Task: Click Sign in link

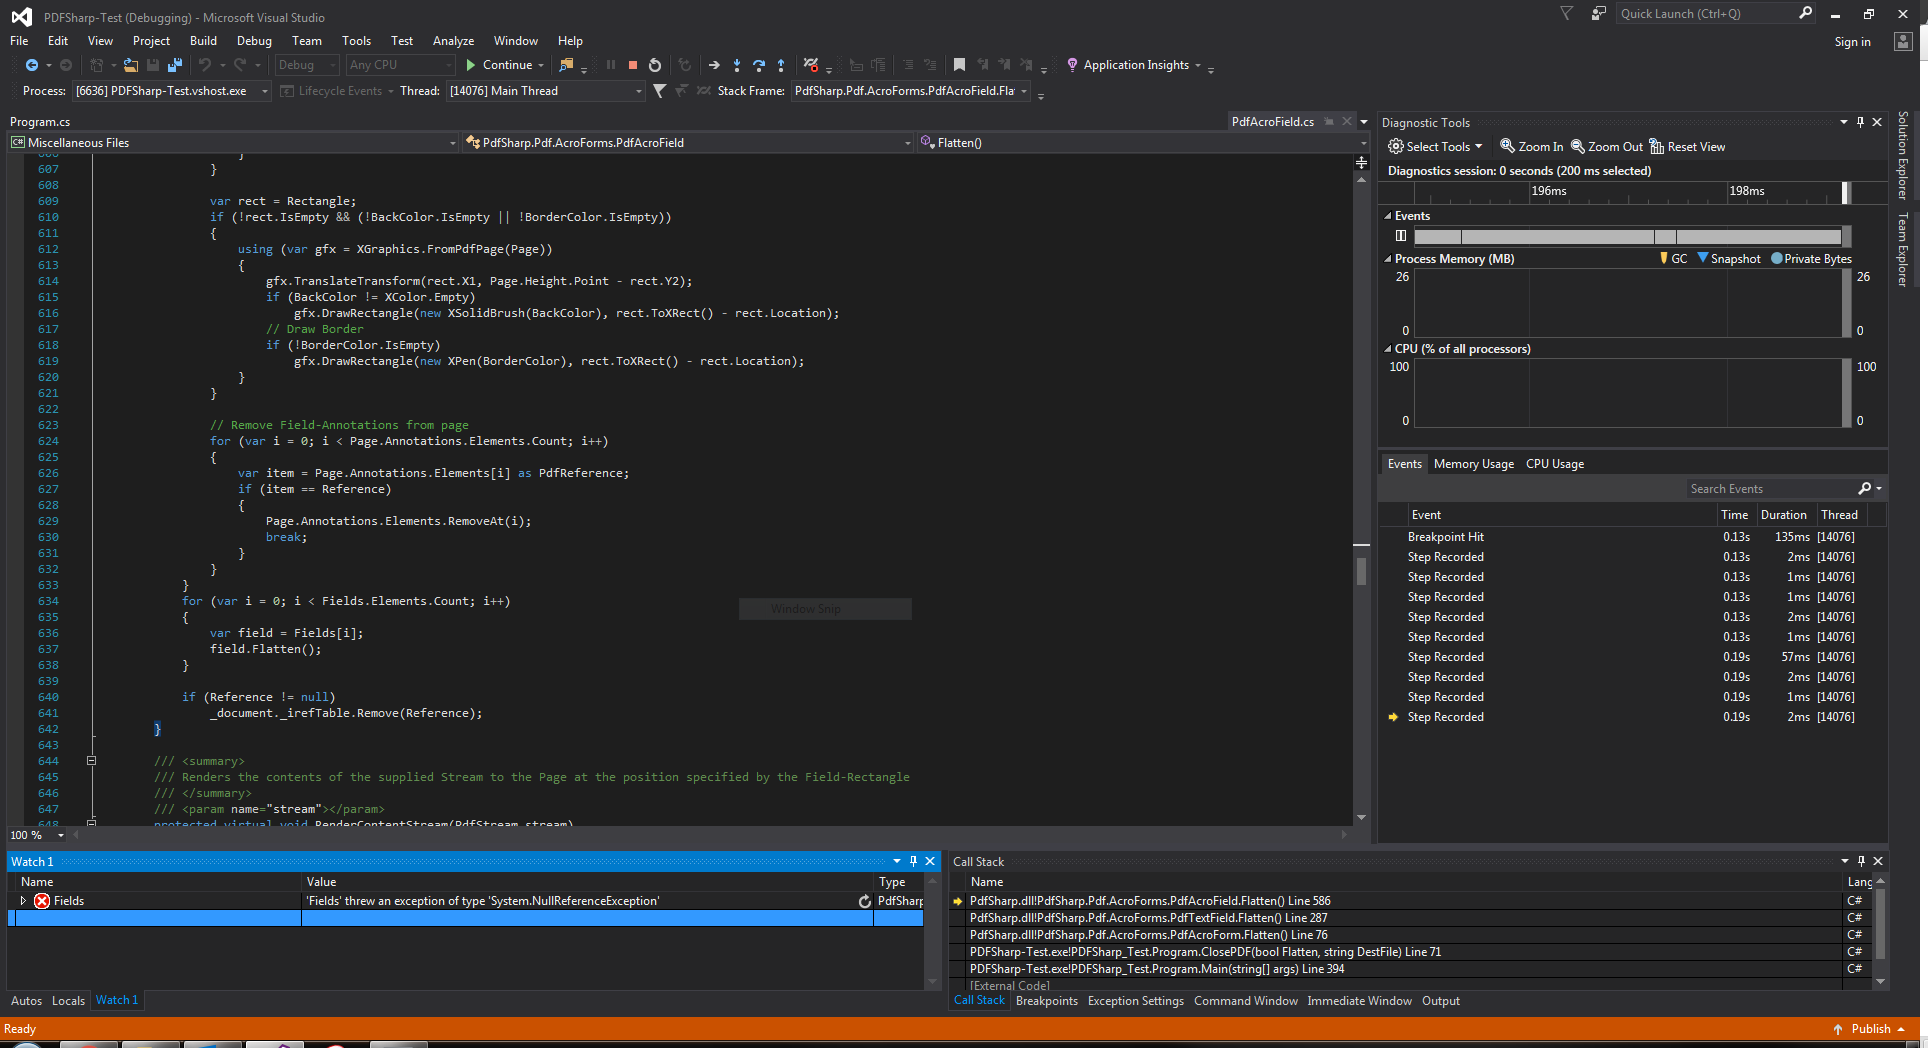Action: pos(1852,42)
